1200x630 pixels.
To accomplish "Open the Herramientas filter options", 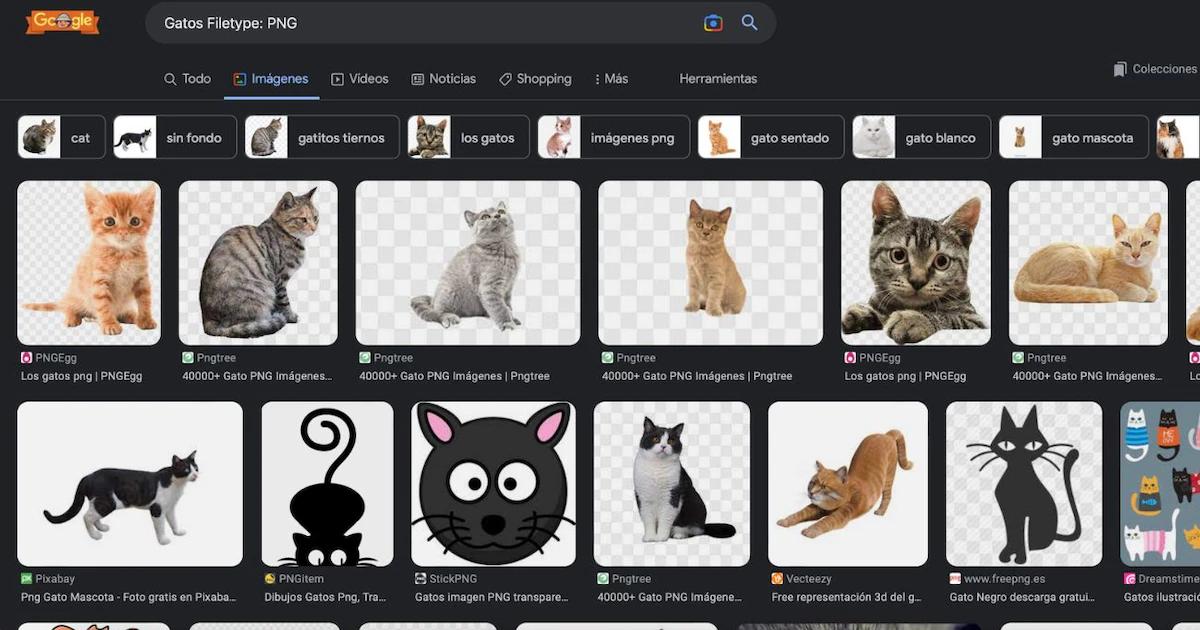I will click(718, 79).
